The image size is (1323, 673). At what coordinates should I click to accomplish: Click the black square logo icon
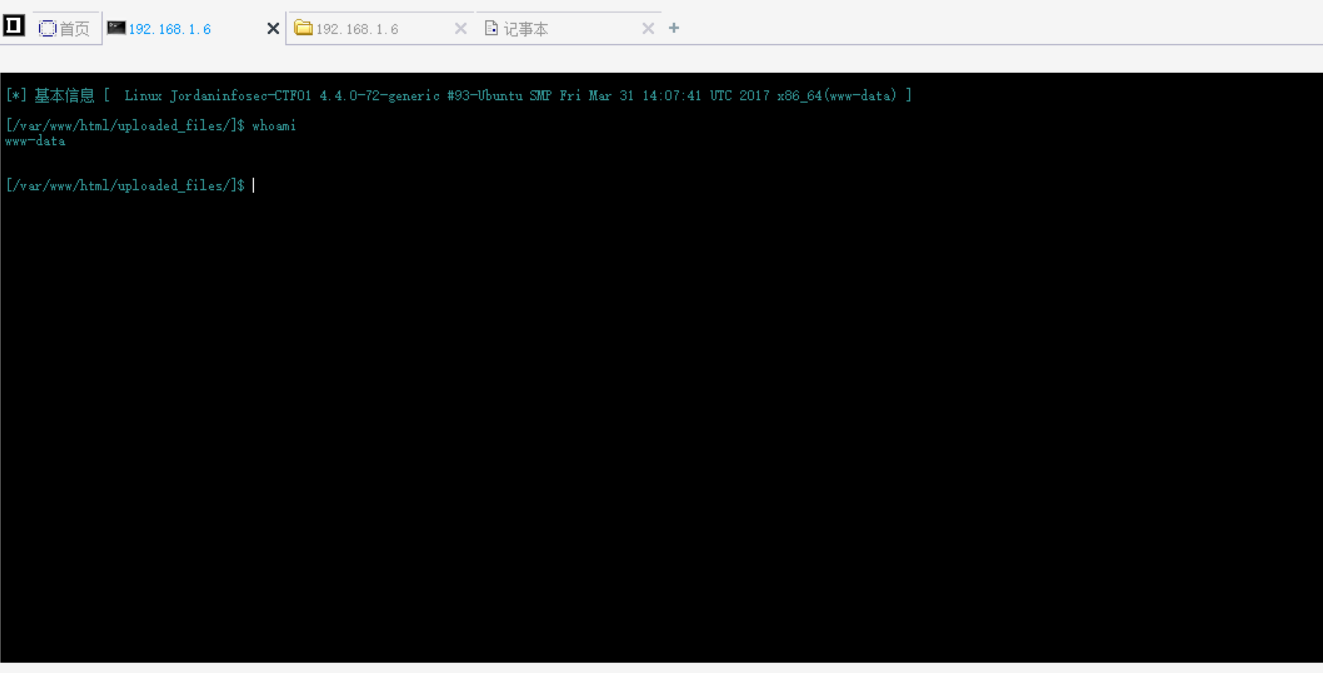[x=14, y=26]
